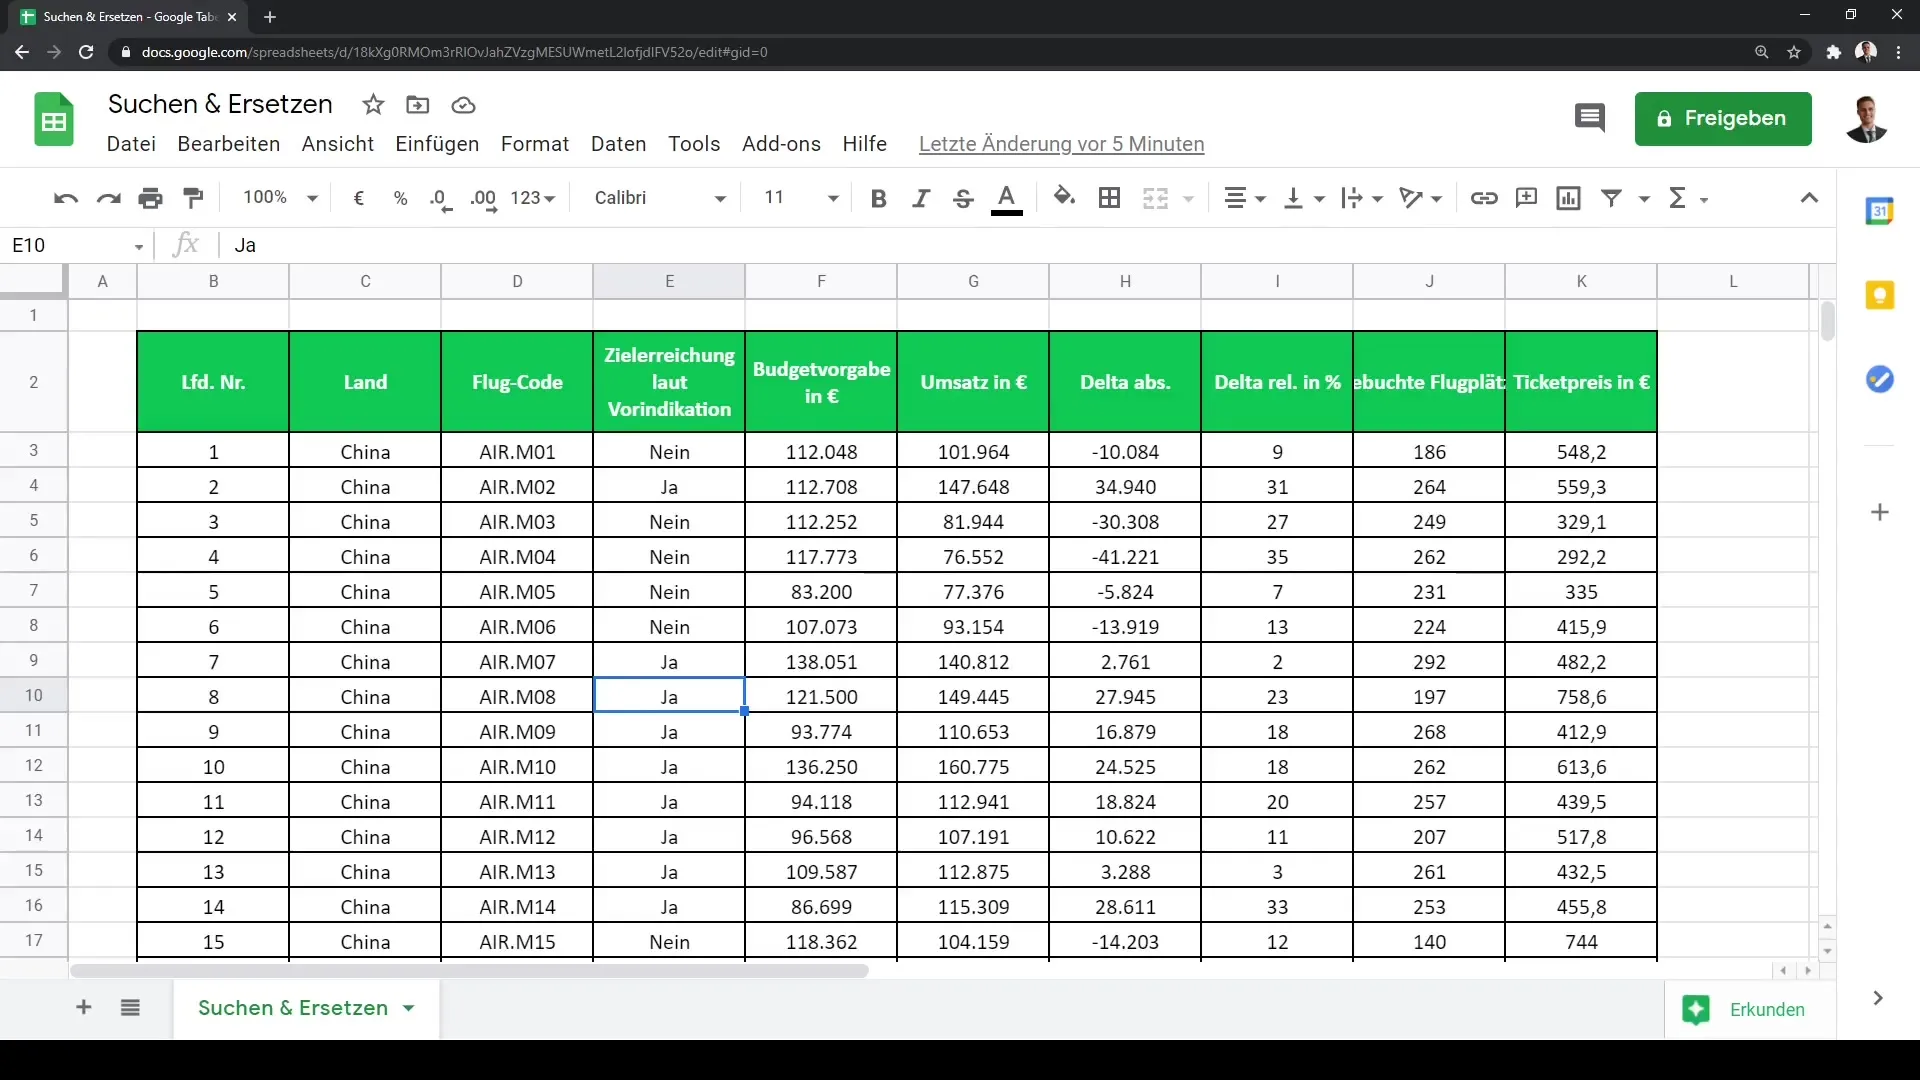
Task: Open Google Sheets home icon
Action: [54, 120]
